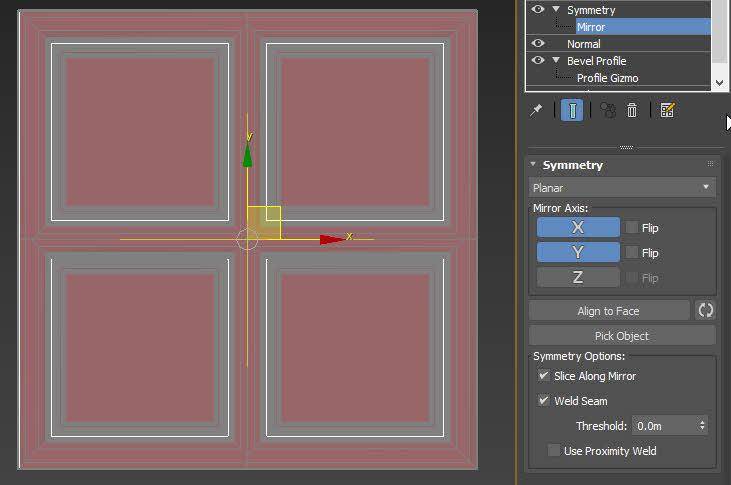Image resolution: width=731 pixels, height=485 pixels.
Task: Uncheck Slice Along Mirror
Action: coord(544,376)
